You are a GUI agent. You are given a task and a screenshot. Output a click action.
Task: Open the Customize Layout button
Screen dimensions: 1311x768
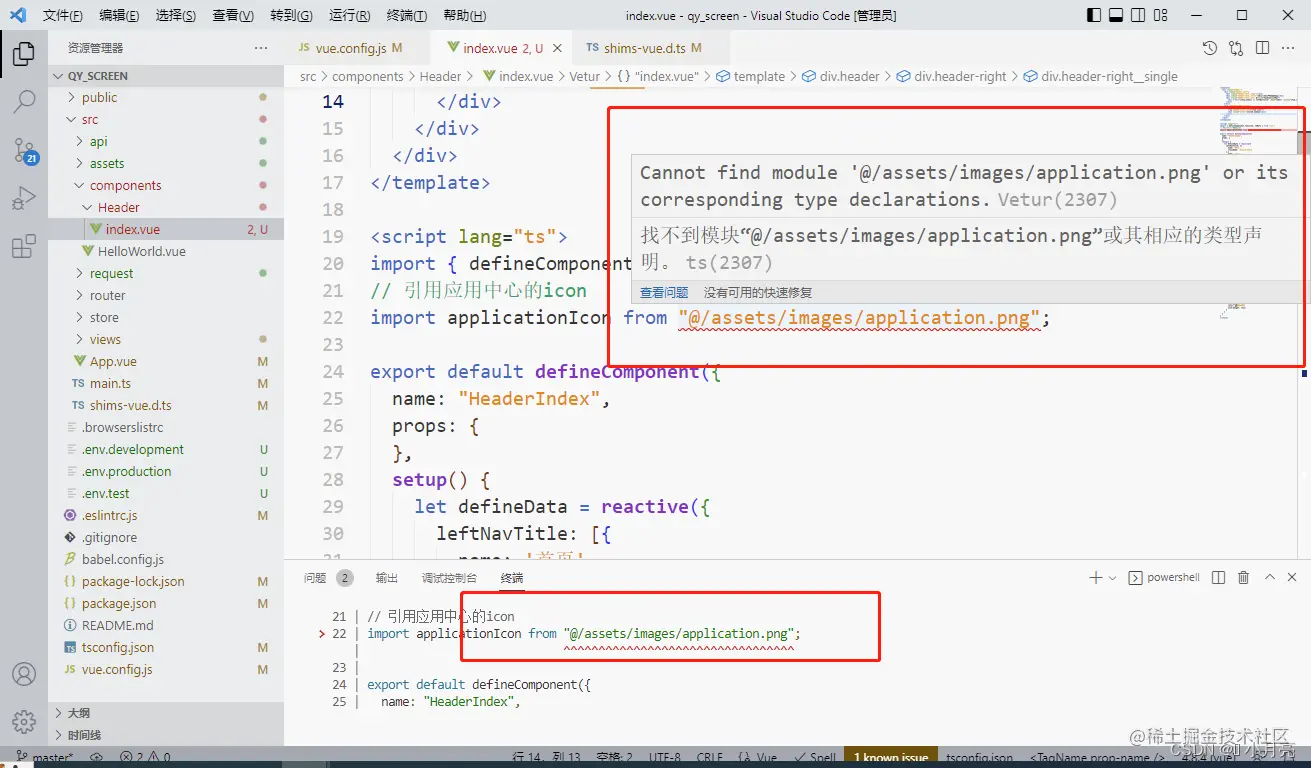[1161, 15]
